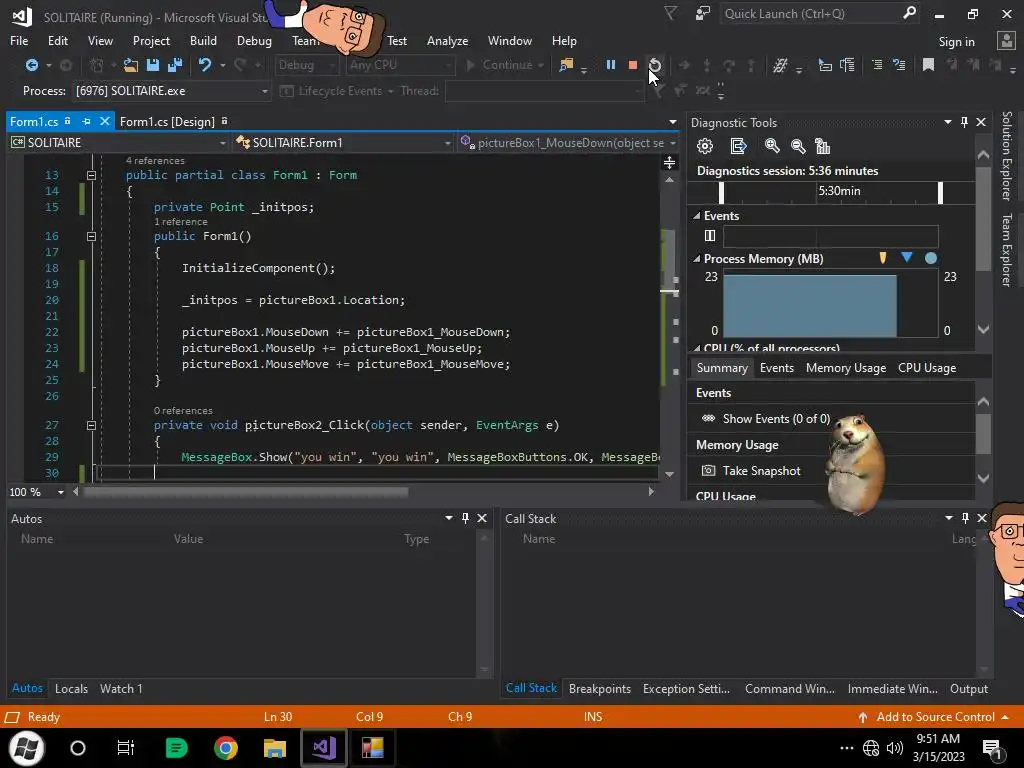The height and width of the screenshot is (768, 1024).
Task: Open Chrome from the taskbar
Action: (x=226, y=748)
